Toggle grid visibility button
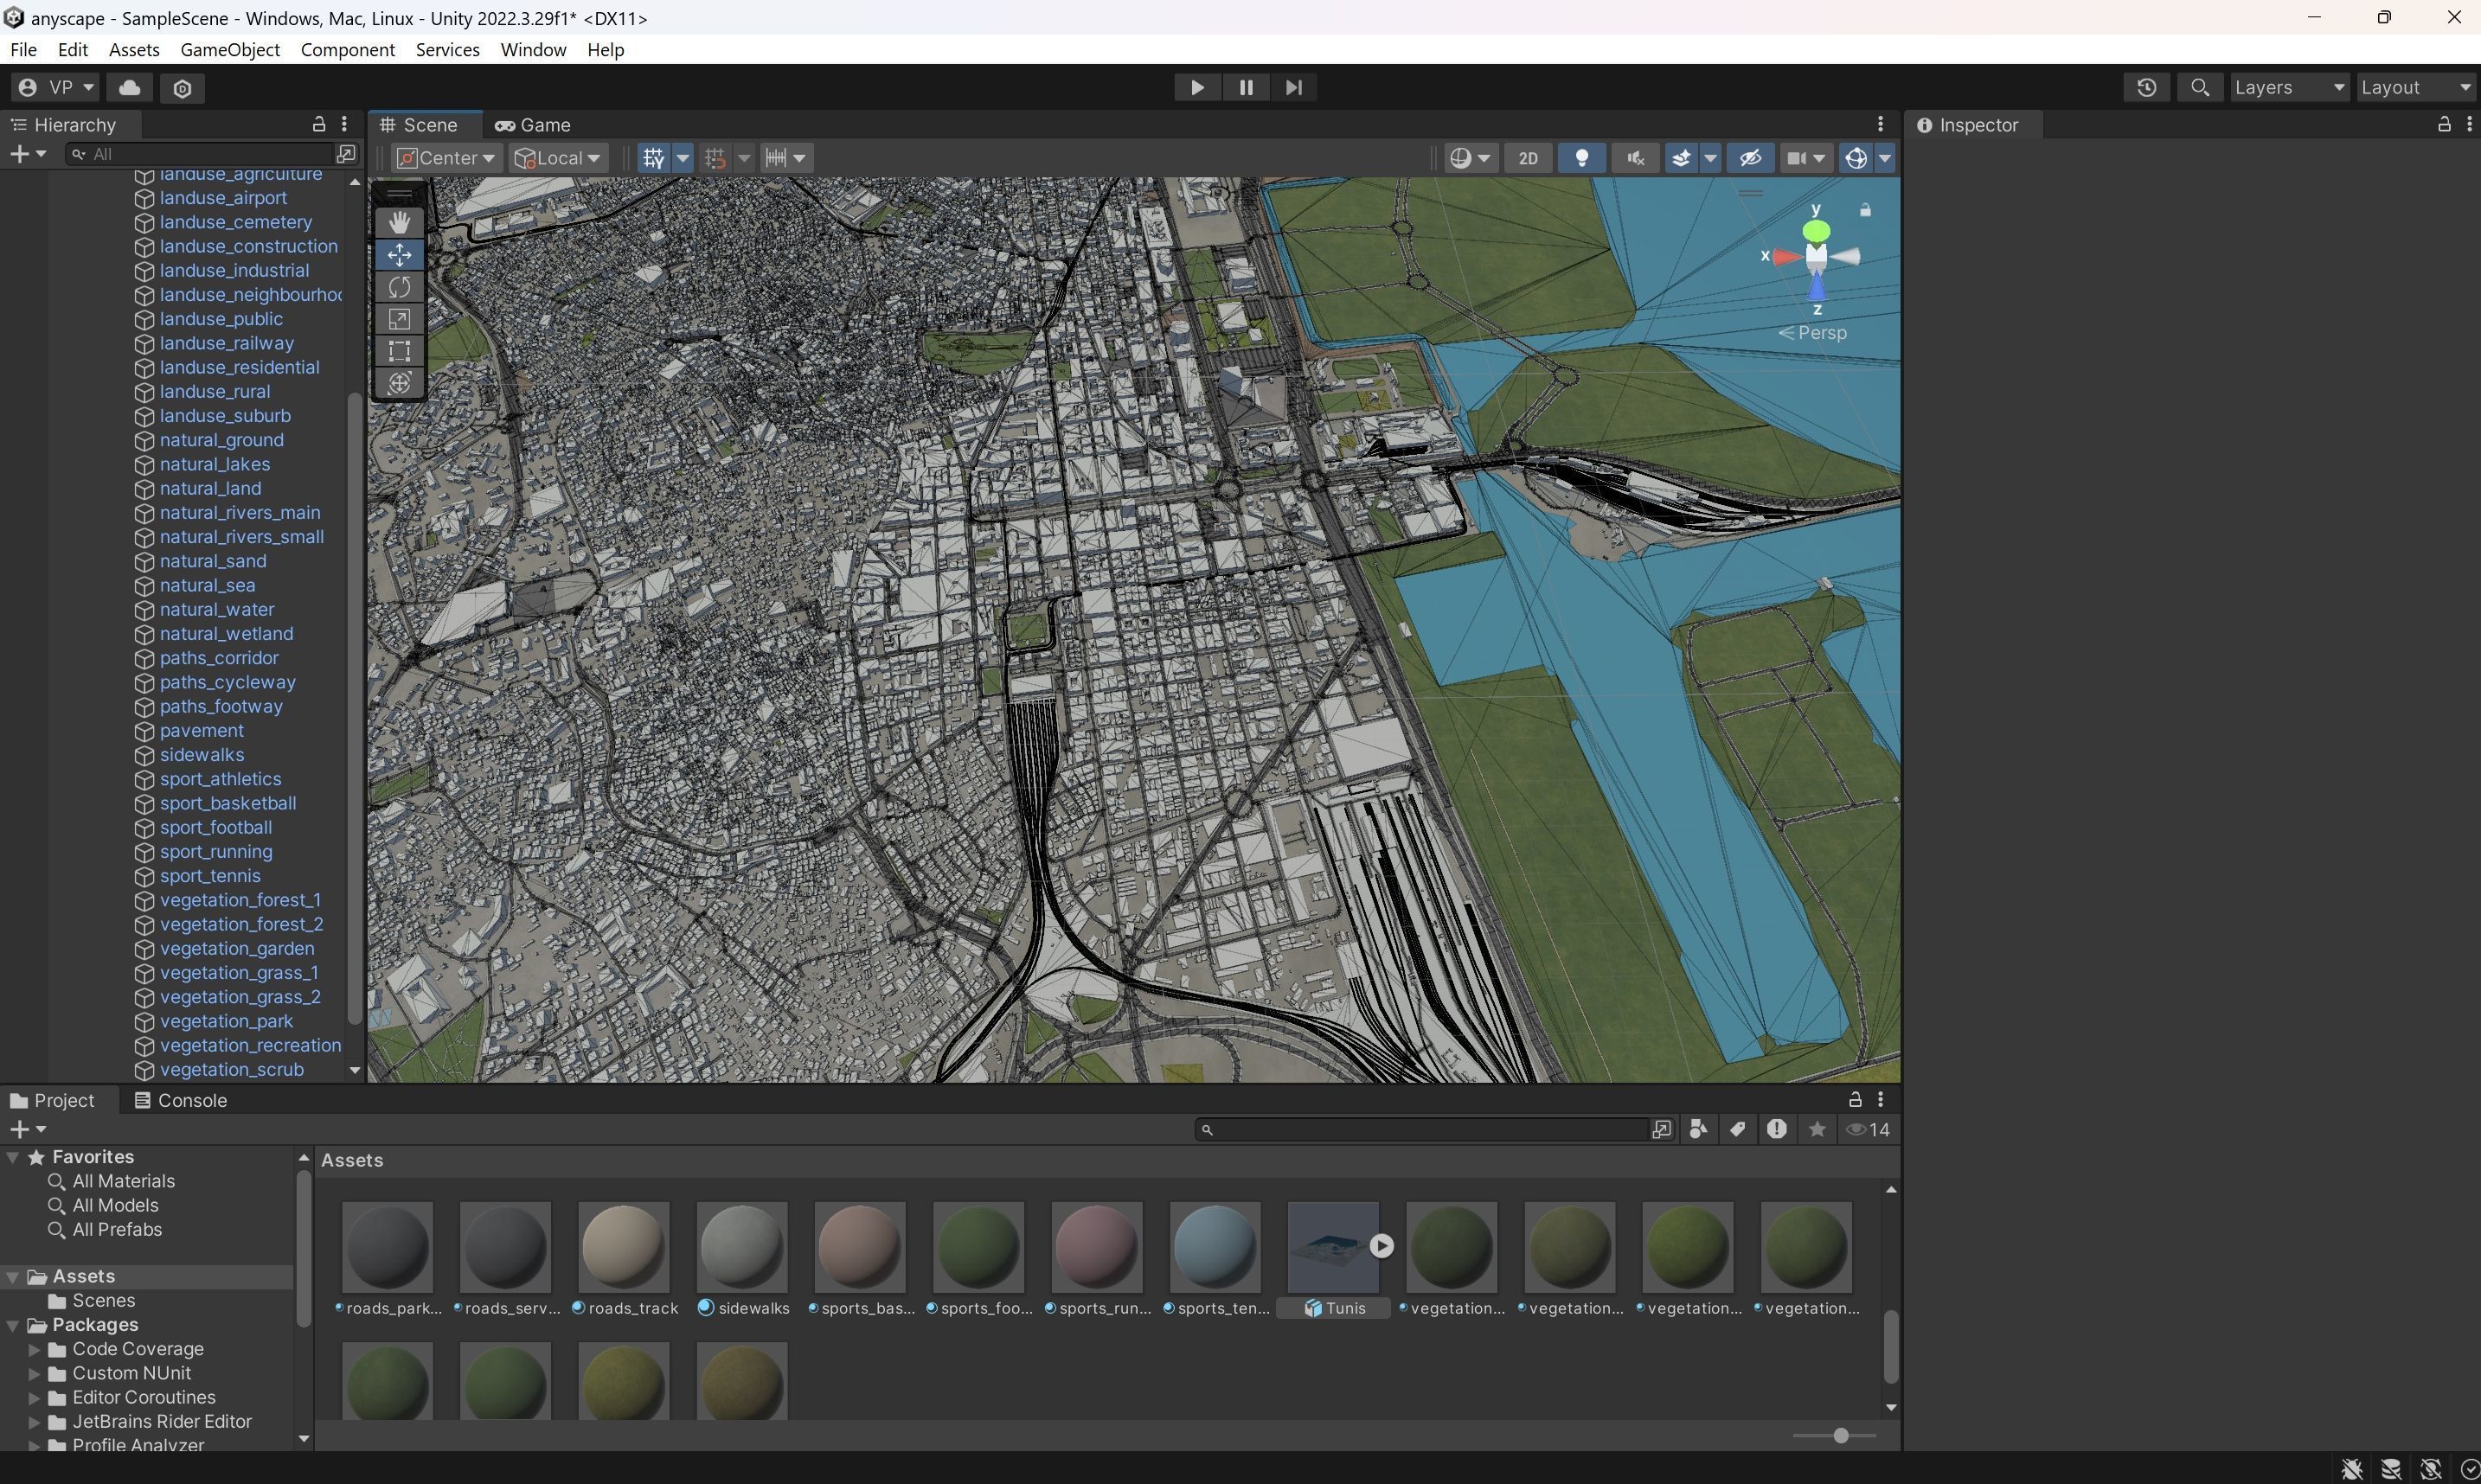 653,158
